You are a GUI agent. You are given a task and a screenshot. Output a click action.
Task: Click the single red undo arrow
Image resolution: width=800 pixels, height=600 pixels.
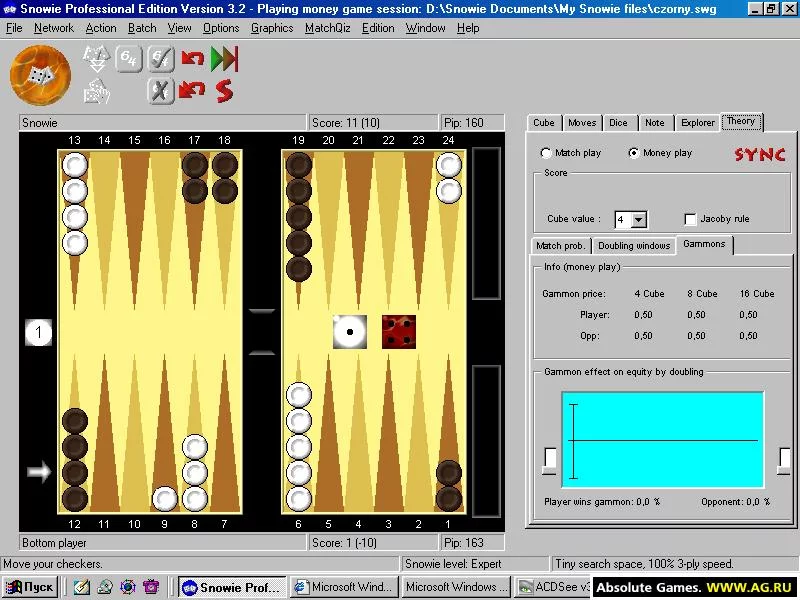pyautogui.click(x=193, y=58)
